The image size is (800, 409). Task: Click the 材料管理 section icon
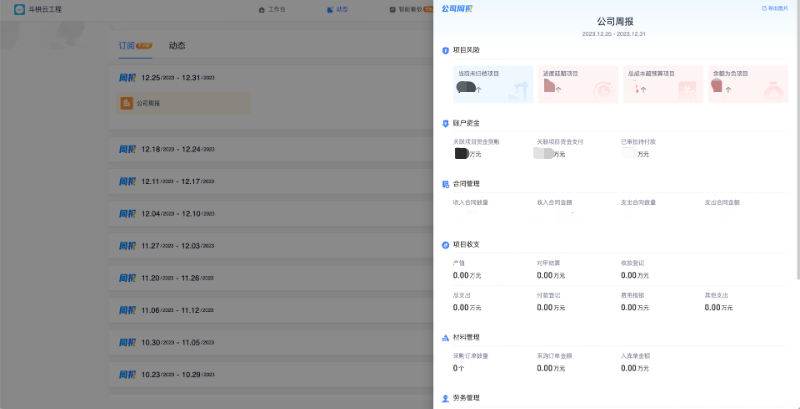pyautogui.click(x=445, y=338)
